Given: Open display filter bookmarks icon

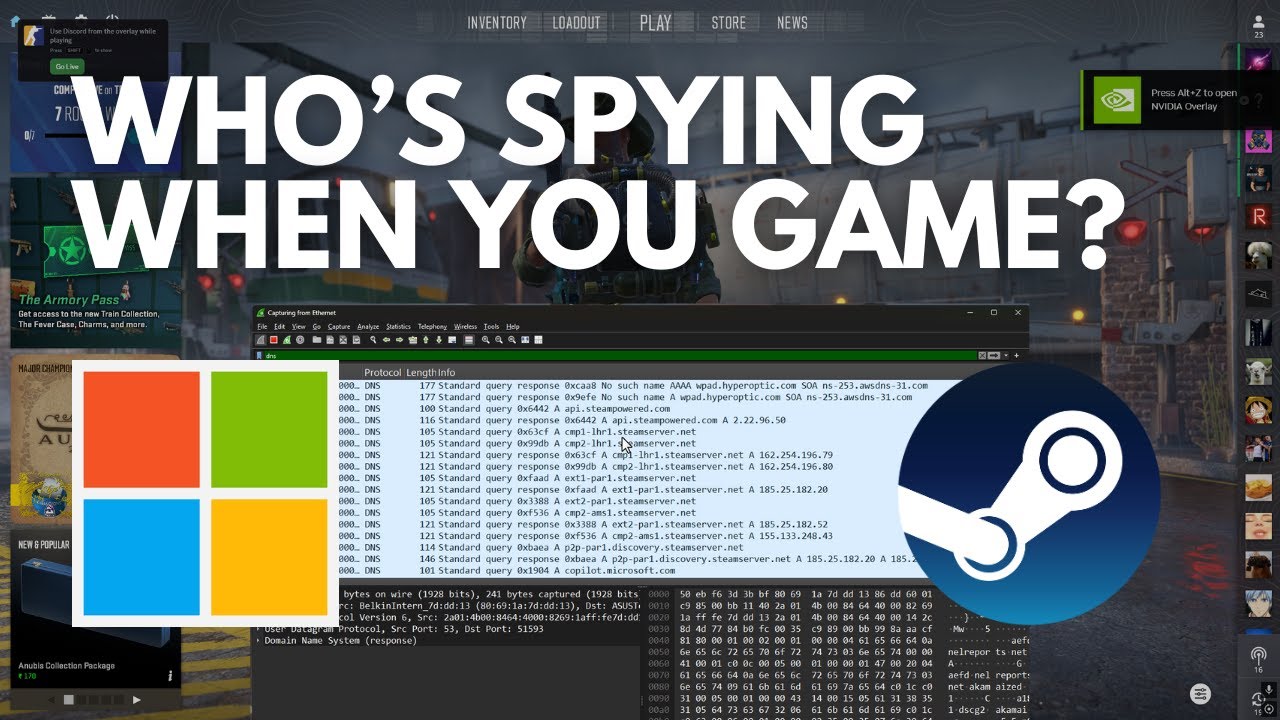Looking at the screenshot, I should [x=259, y=355].
